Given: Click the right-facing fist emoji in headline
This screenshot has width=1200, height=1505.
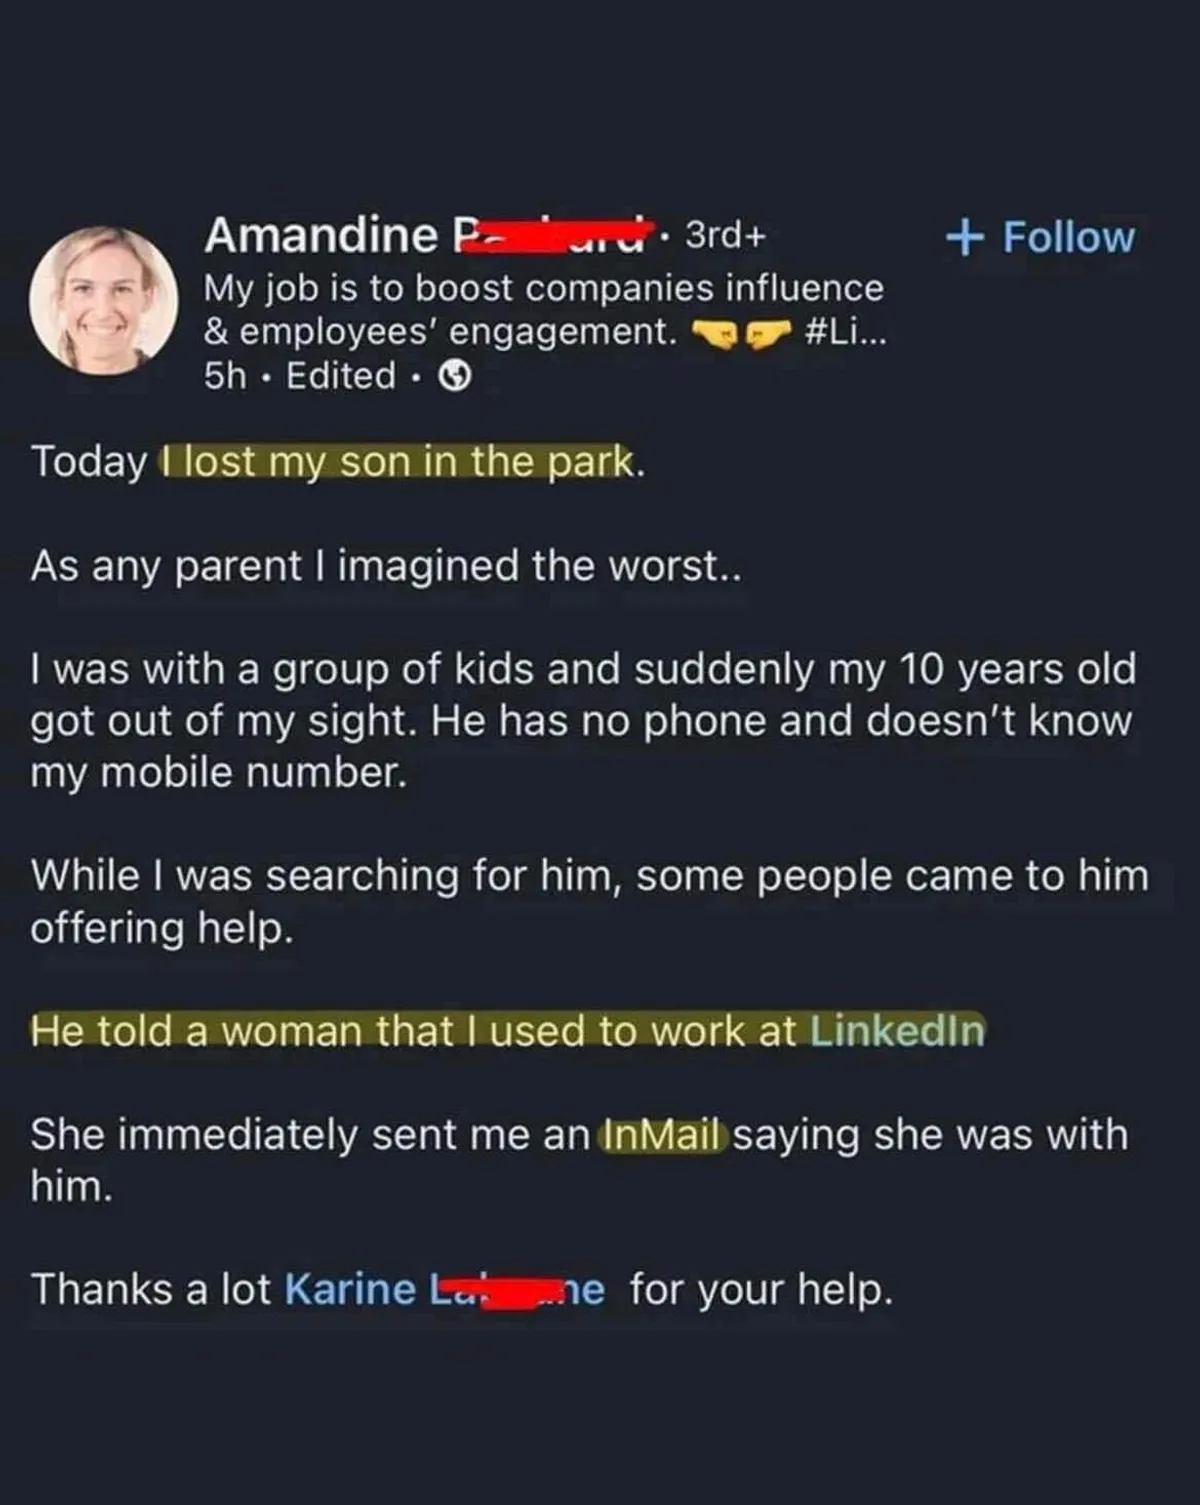Looking at the screenshot, I should tap(767, 334).
